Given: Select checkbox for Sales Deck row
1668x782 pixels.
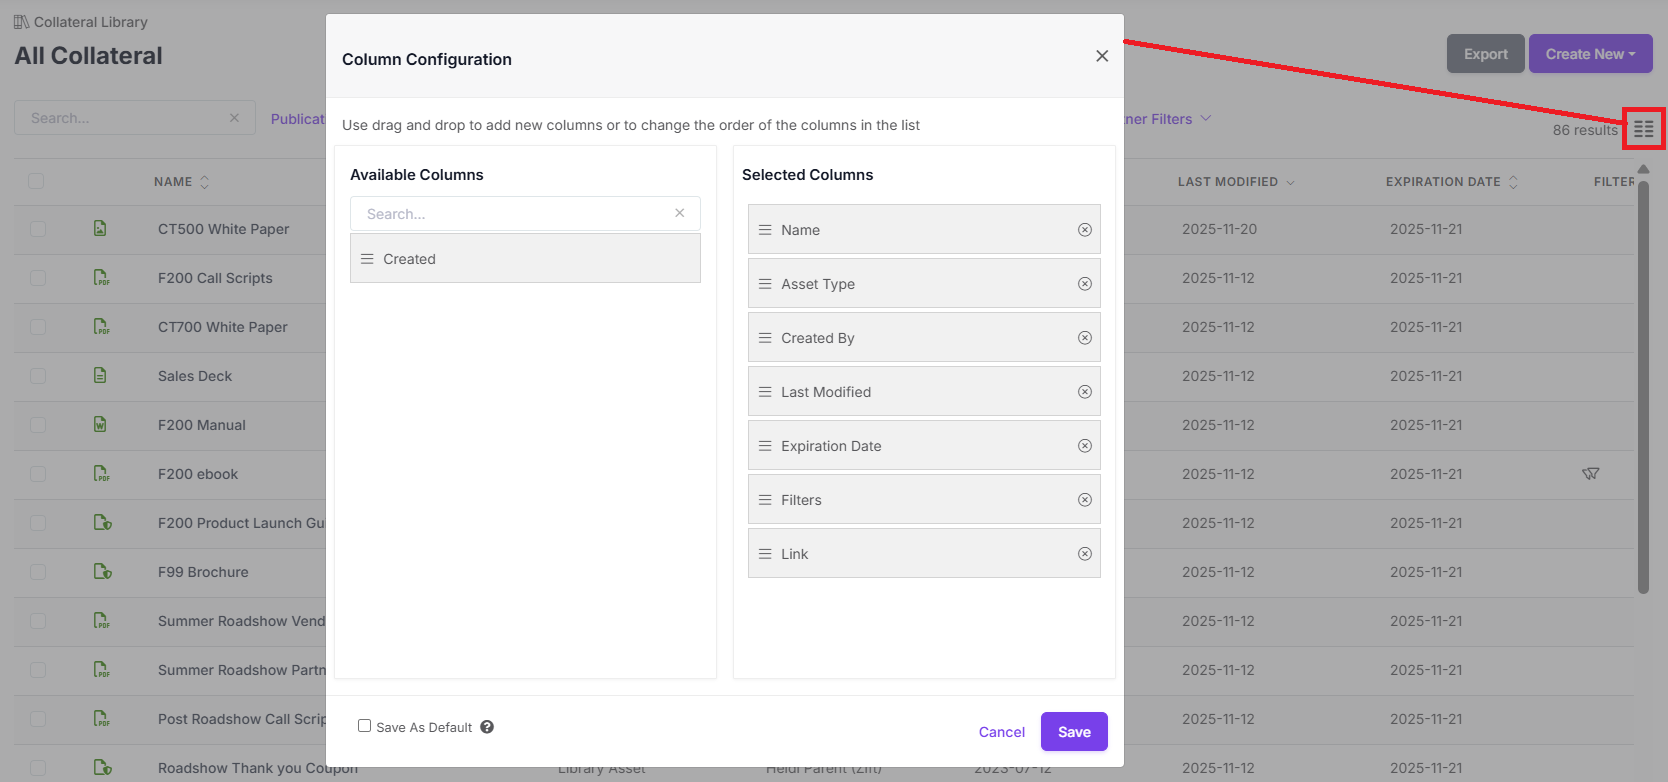Looking at the screenshot, I should tap(38, 376).
